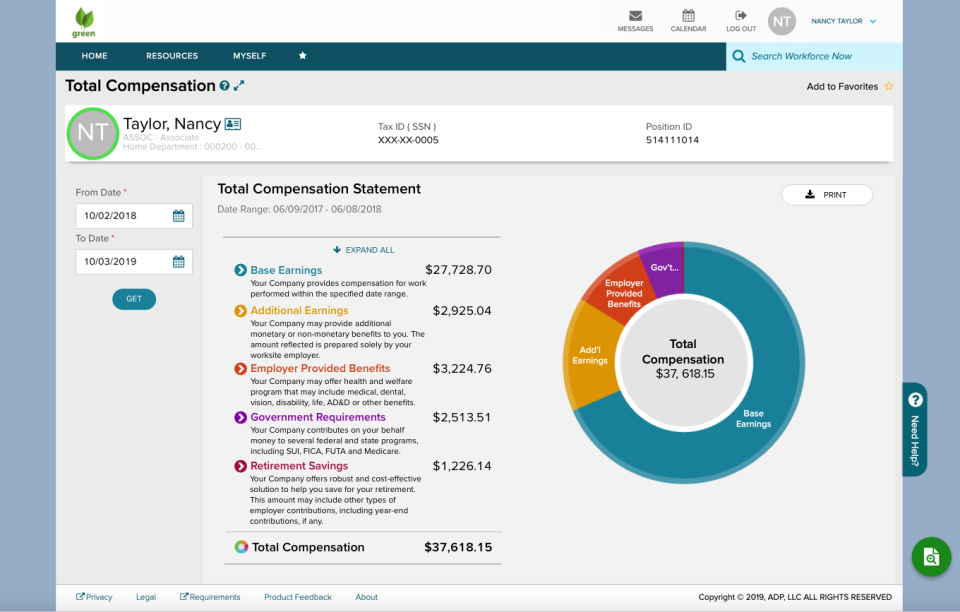Click the $2,513.51 government amount
Viewport: 960px width, 612px height.
tap(462, 417)
